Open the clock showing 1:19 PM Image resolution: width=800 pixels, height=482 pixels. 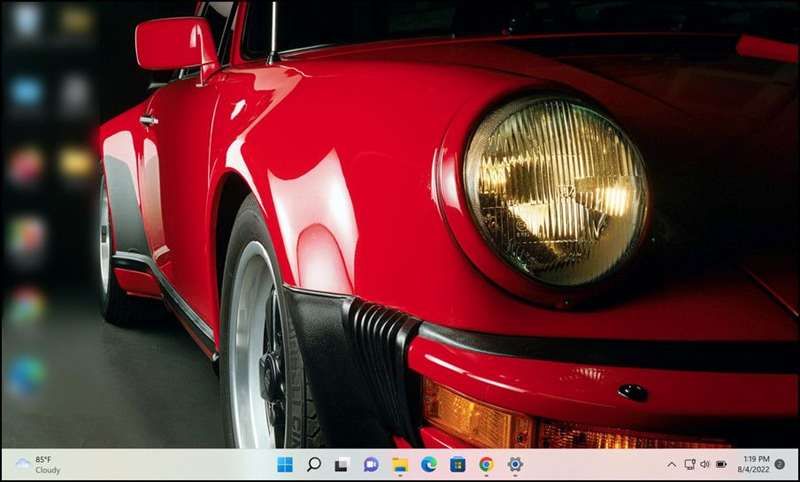click(x=755, y=464)
